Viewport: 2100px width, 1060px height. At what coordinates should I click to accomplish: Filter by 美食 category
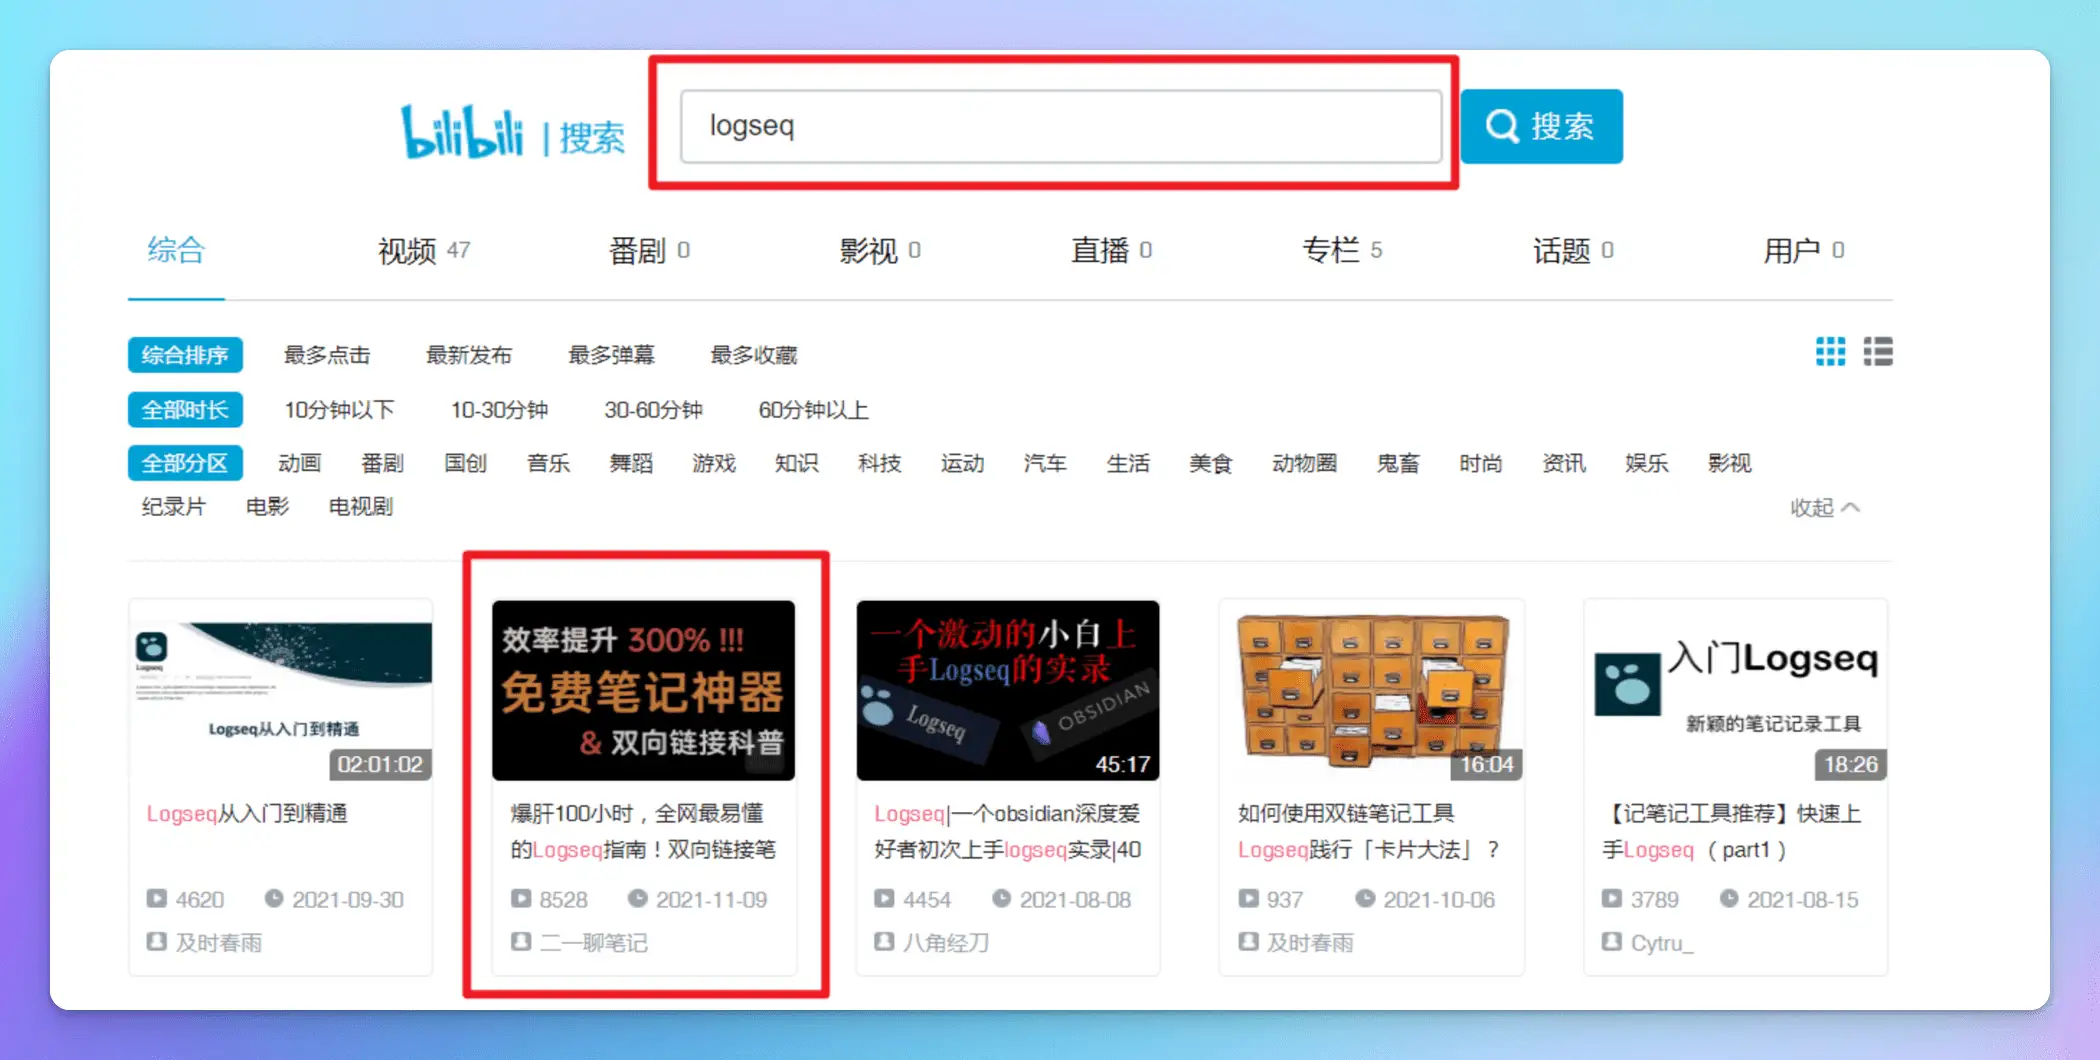1210,463
